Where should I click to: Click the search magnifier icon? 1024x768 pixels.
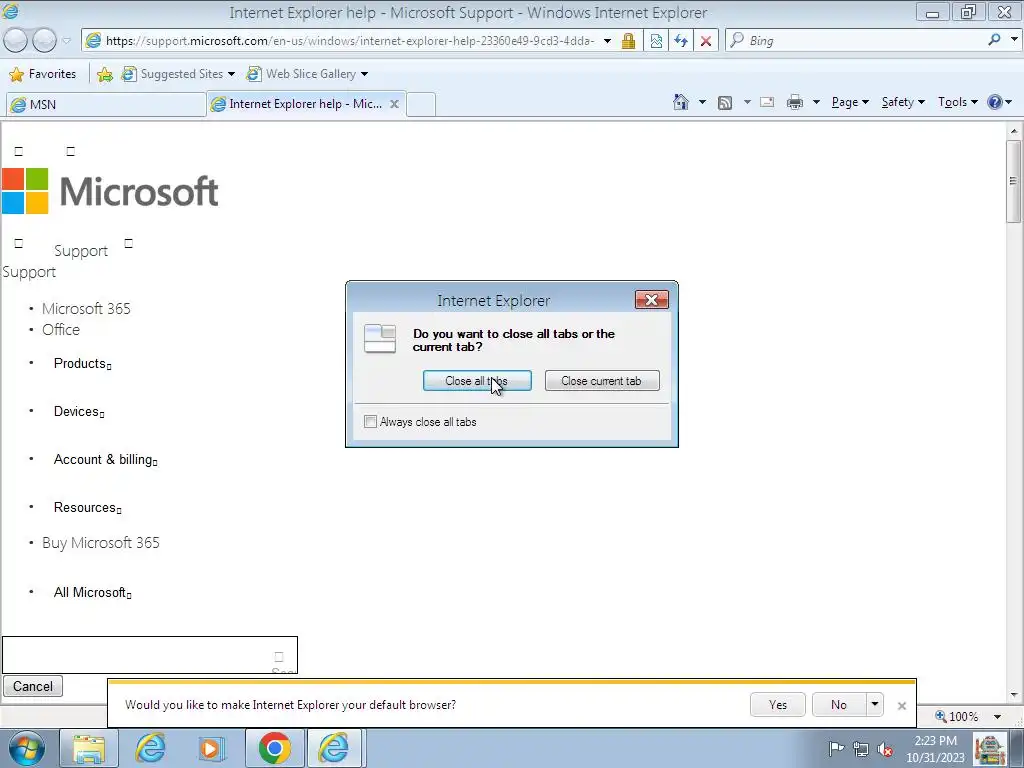click(994, 40)
